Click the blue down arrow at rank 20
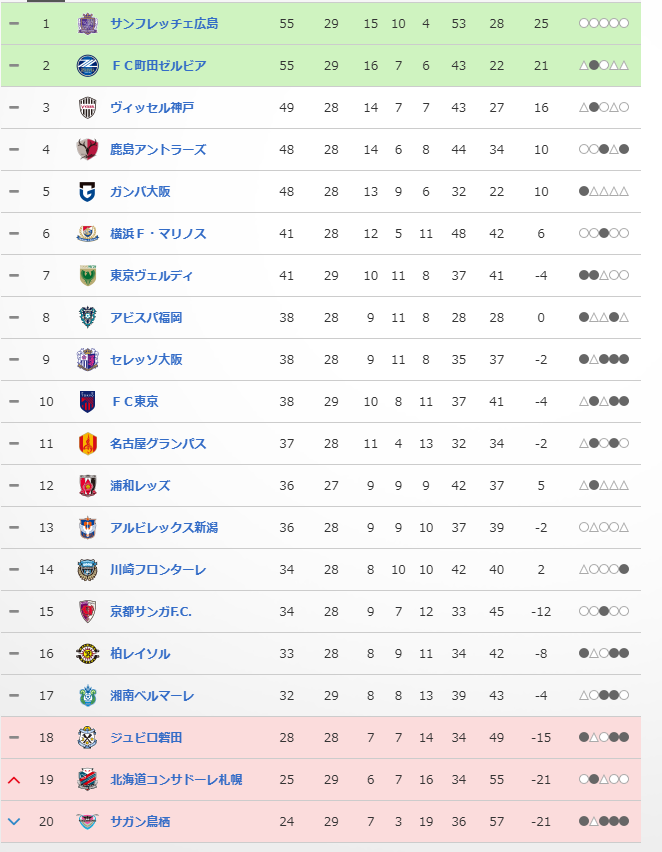 click(14, 822)
